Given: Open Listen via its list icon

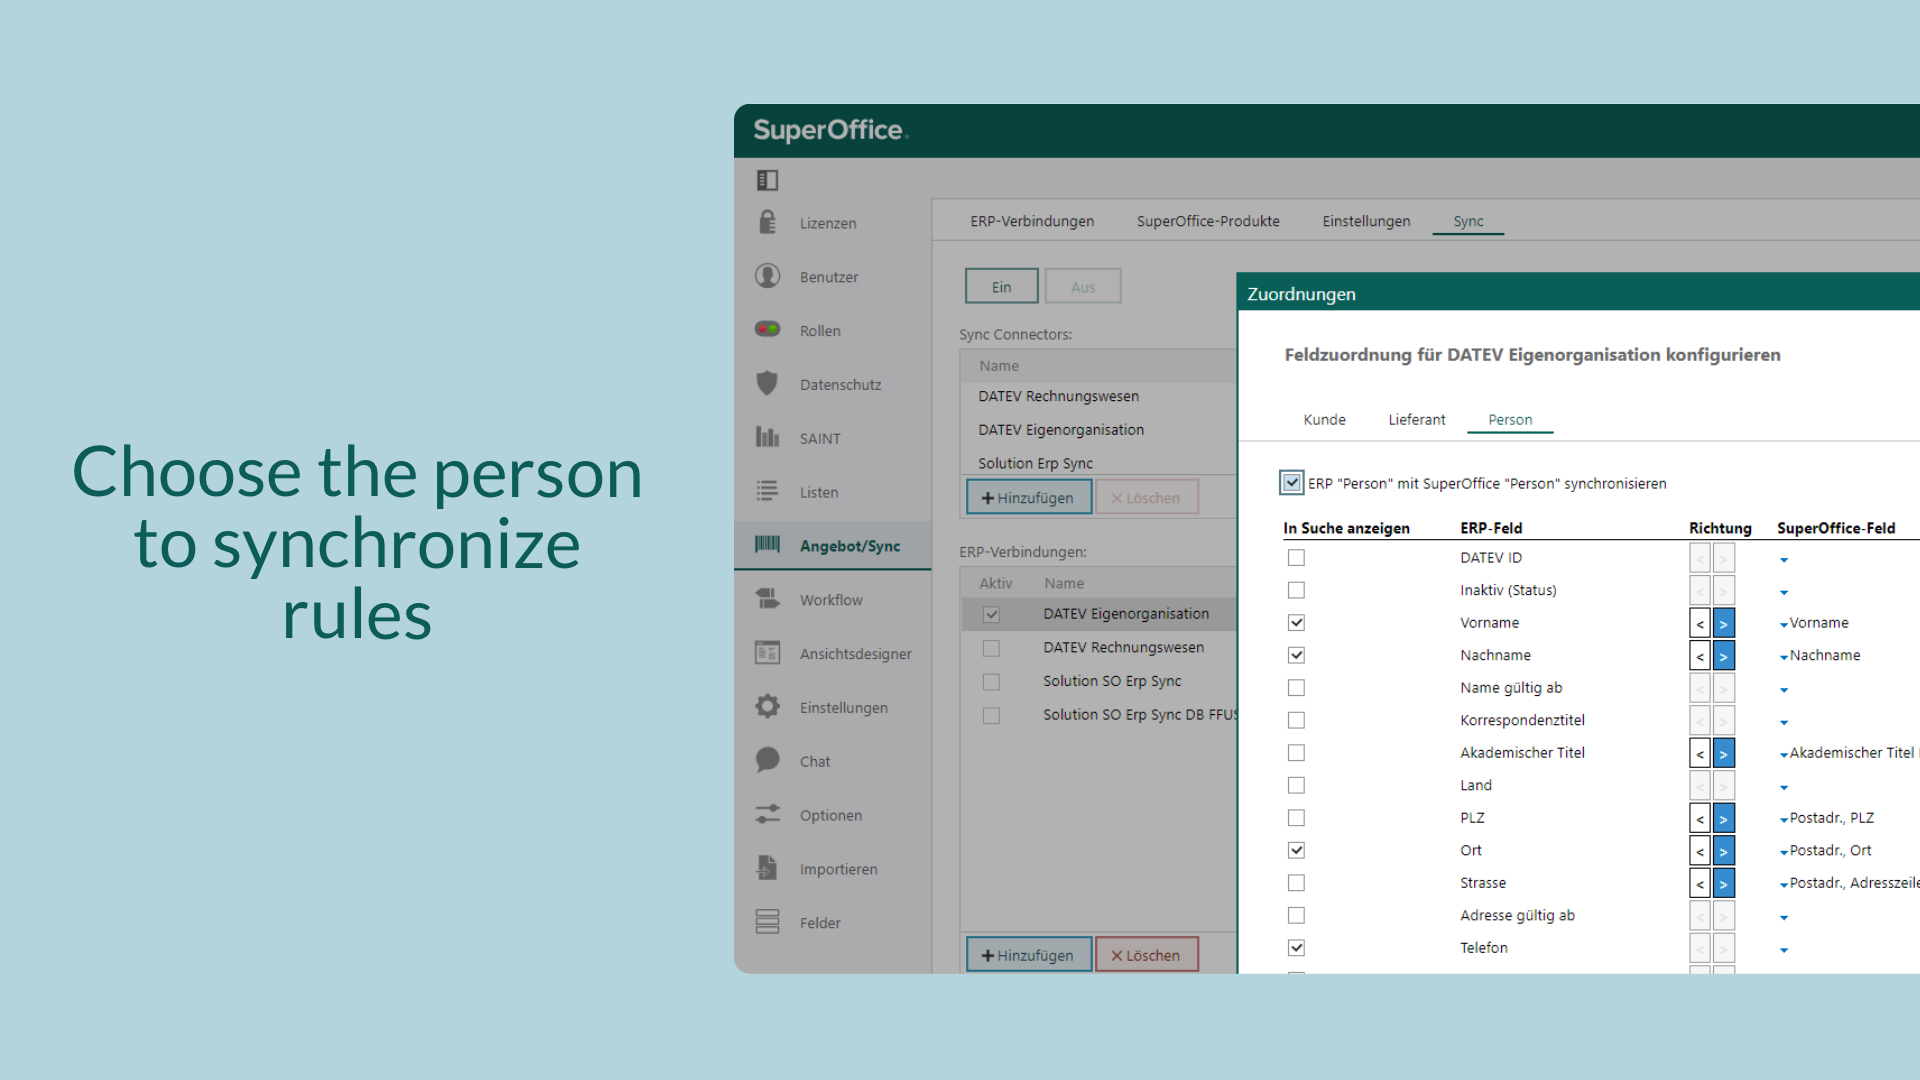Looking at the screenshot, I should tap(767, 491).
